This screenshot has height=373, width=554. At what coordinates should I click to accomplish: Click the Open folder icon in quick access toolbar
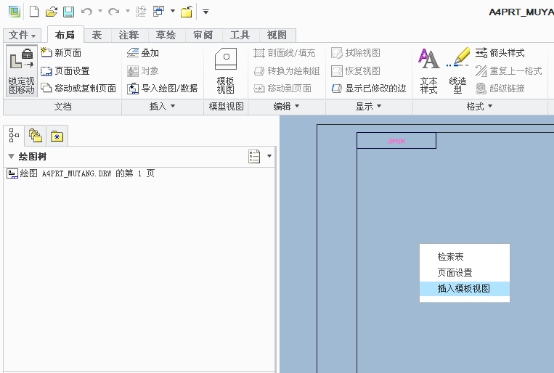point(52,11)
